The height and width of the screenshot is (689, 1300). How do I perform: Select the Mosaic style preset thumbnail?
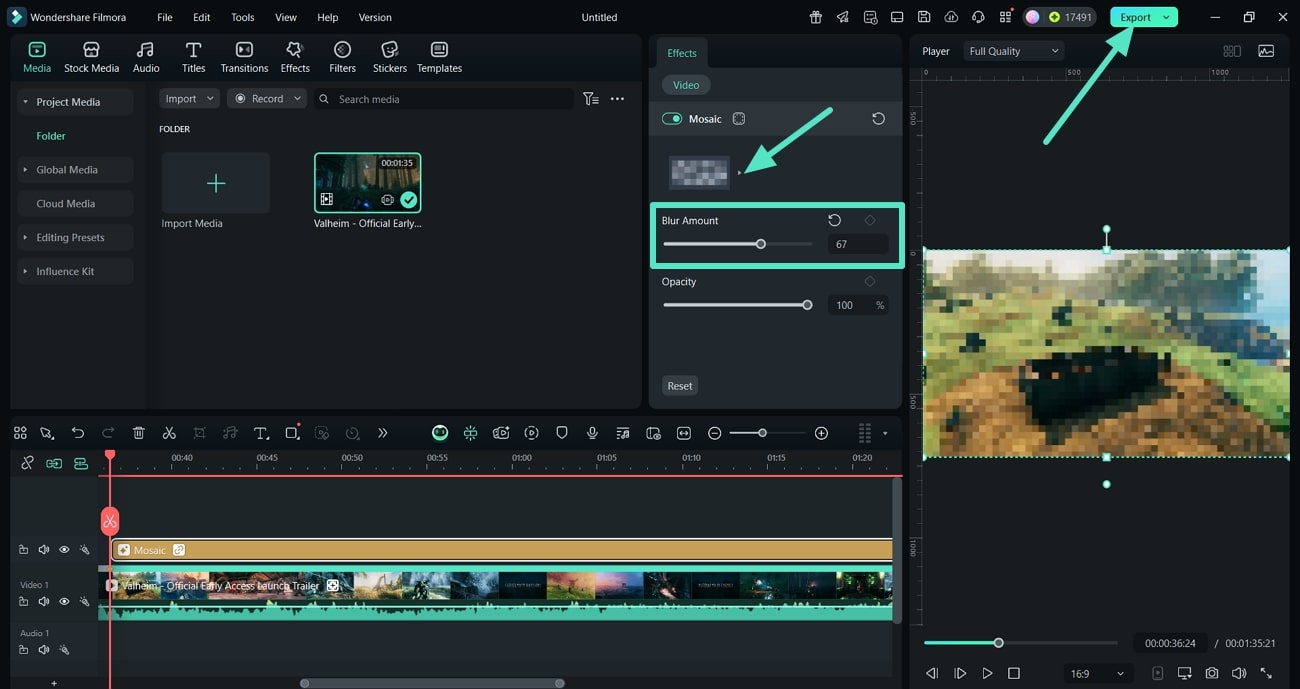pyautogui.click(x=700, y=173)
